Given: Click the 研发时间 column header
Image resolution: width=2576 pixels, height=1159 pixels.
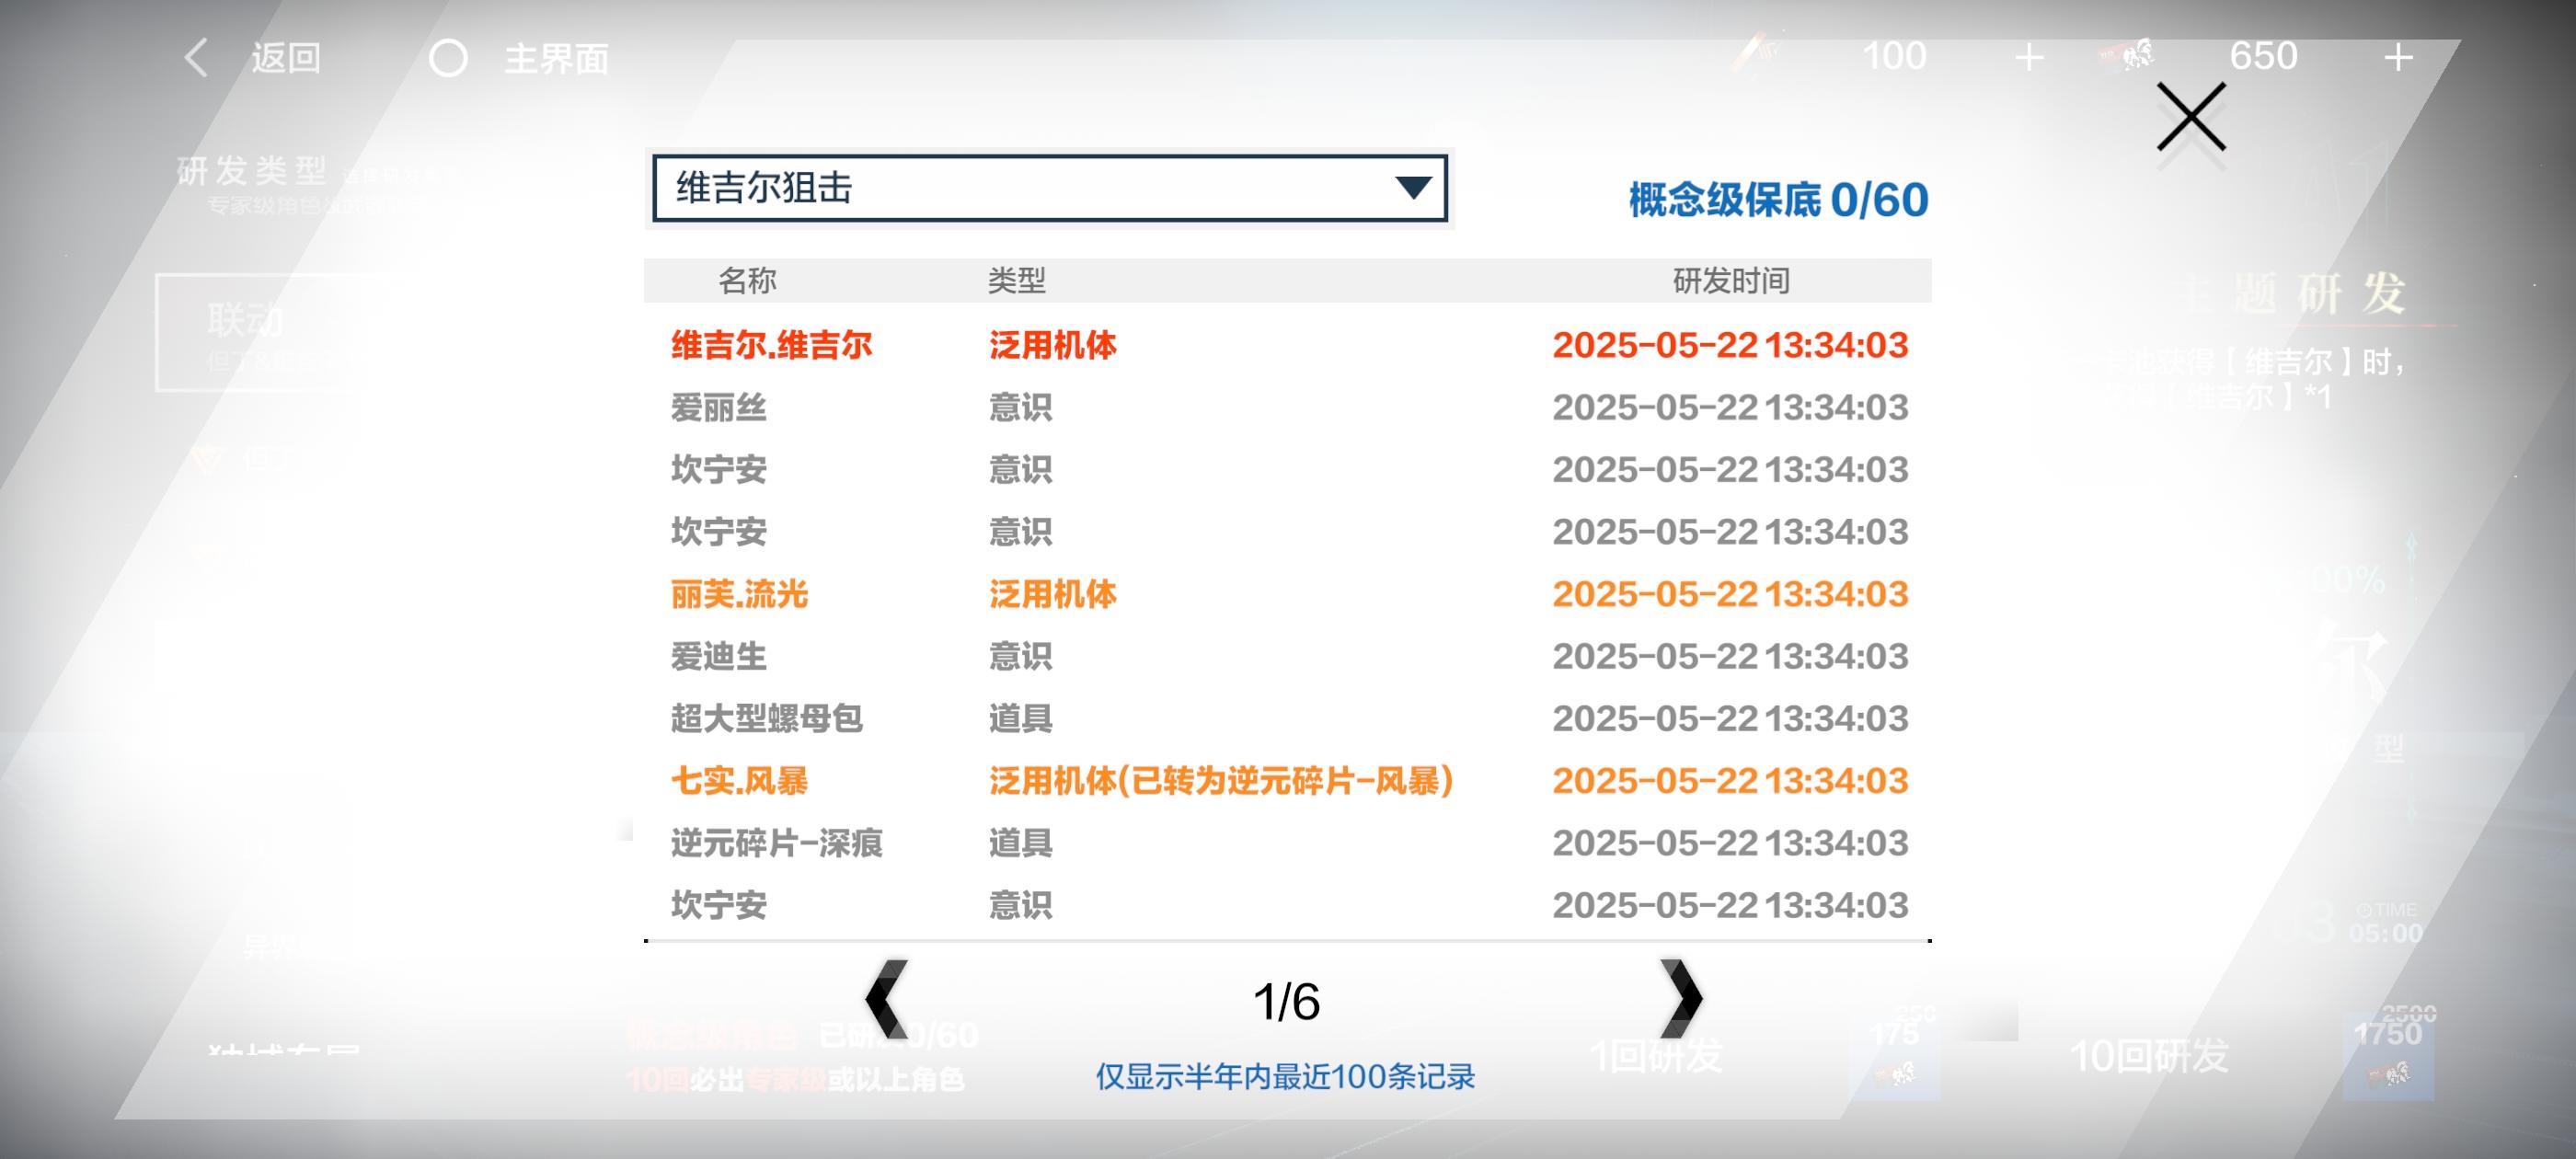Looking at the screenshot, I should [1731, 281].
